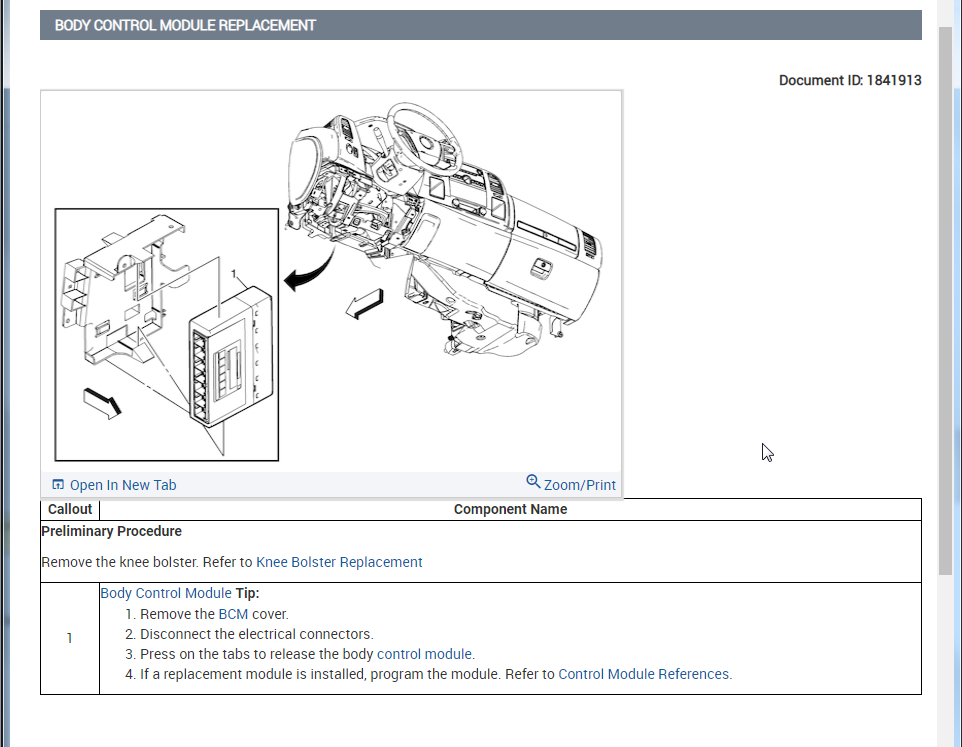The height and width of the screenshot is (747, 962).
Task: Click the Callout column header
Action: point(70,510)
